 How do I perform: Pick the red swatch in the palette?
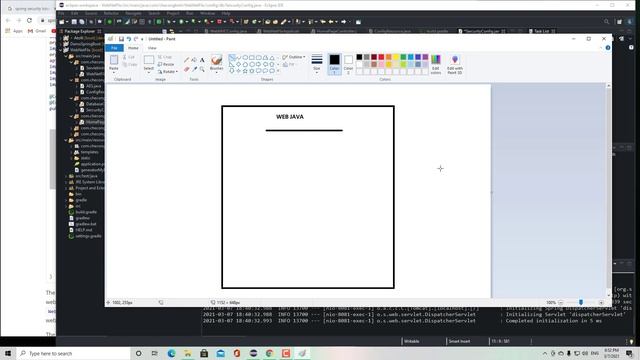coord(381,57)
